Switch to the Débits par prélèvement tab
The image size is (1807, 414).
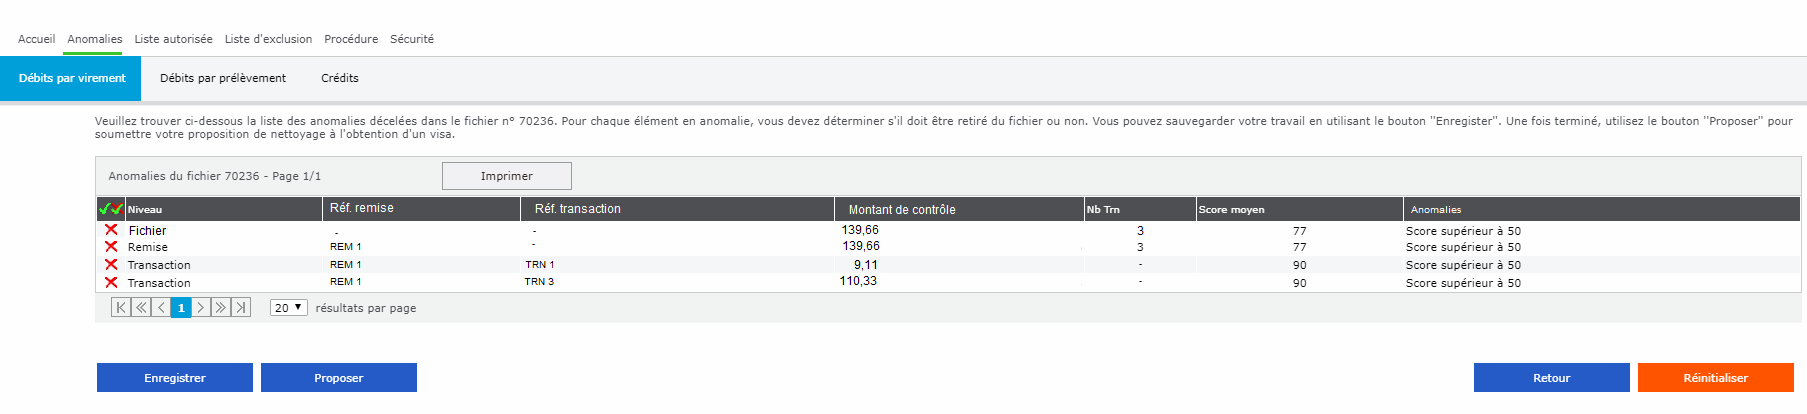(x=223, y=78)
